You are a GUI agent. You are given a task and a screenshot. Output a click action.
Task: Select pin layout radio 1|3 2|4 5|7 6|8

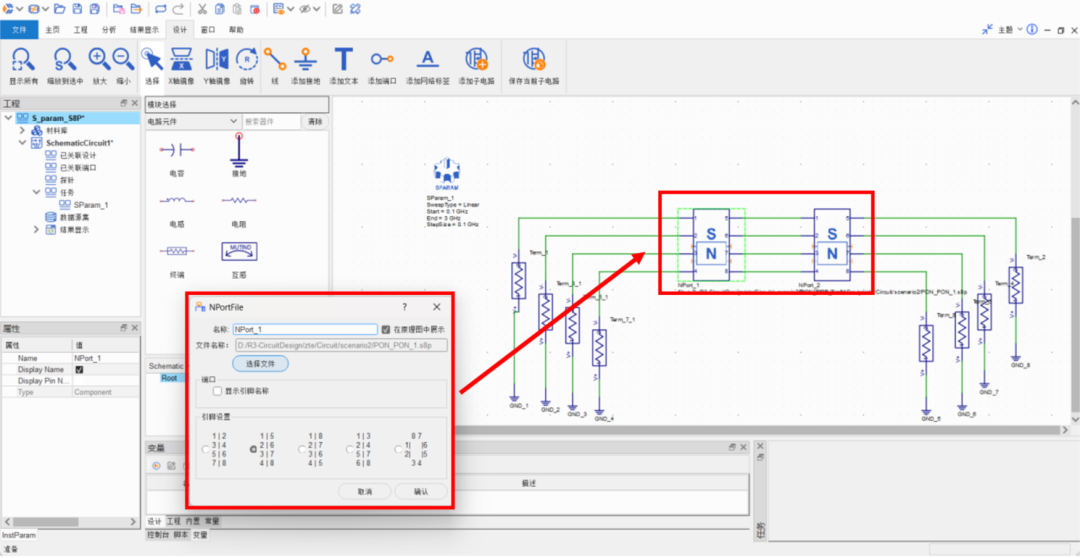(350, 449)
